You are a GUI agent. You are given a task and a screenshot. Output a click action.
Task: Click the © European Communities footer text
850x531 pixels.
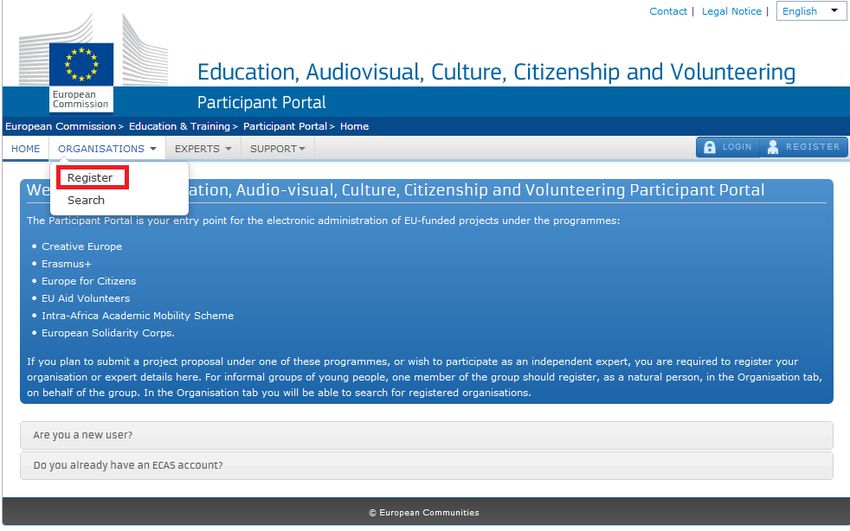point(424,513)
